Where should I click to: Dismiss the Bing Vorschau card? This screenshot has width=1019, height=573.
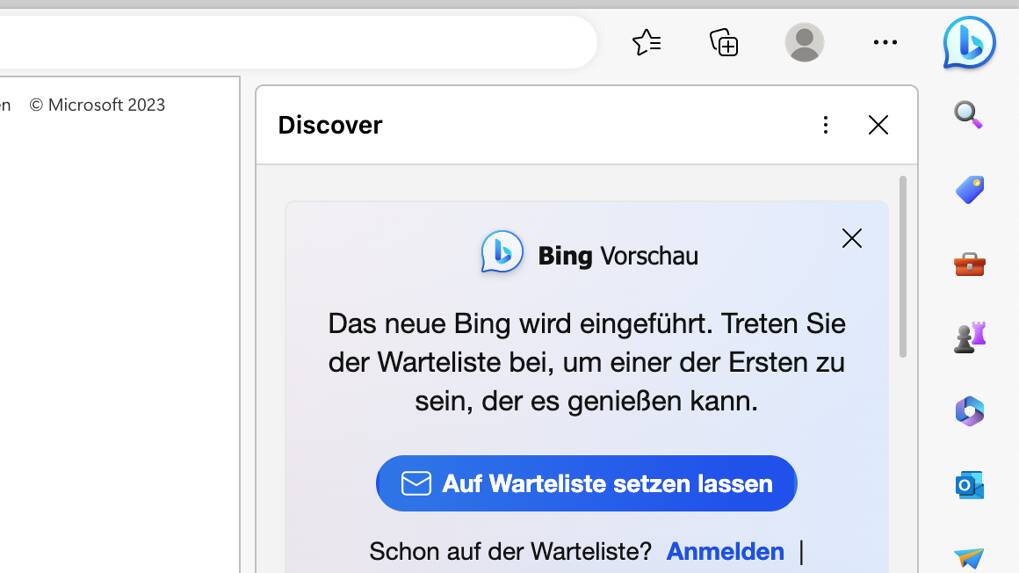(852, 238)
